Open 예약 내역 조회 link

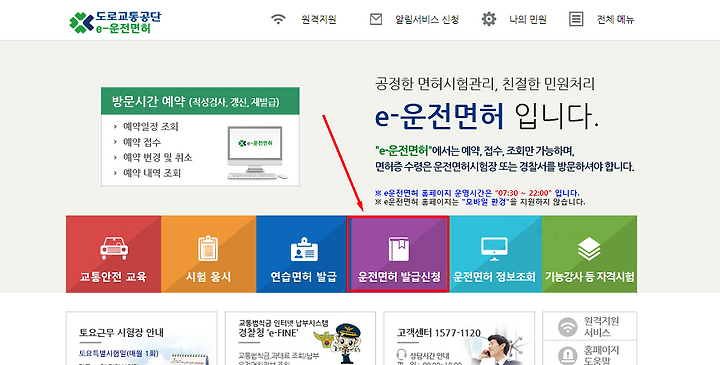click(x=152, y=173)
